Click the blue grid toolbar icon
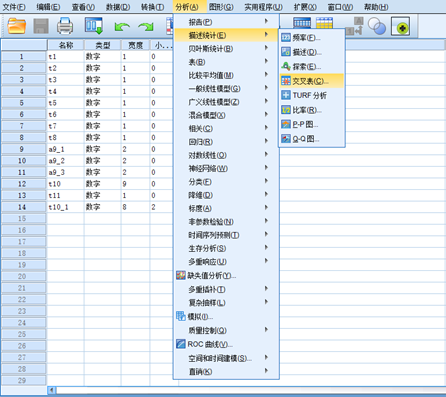The image size is (446, 397). click(x=302, y=23)
